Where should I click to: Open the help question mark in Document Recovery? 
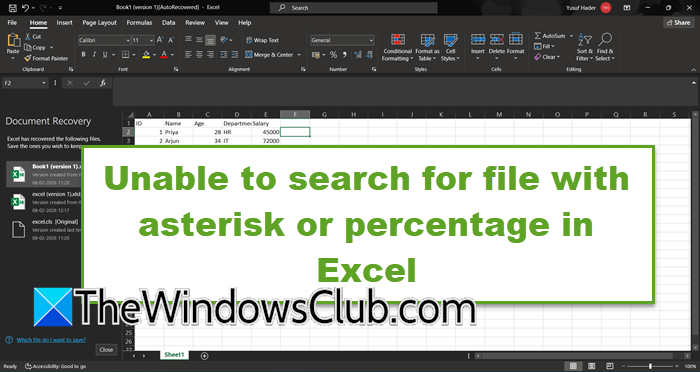9,340
